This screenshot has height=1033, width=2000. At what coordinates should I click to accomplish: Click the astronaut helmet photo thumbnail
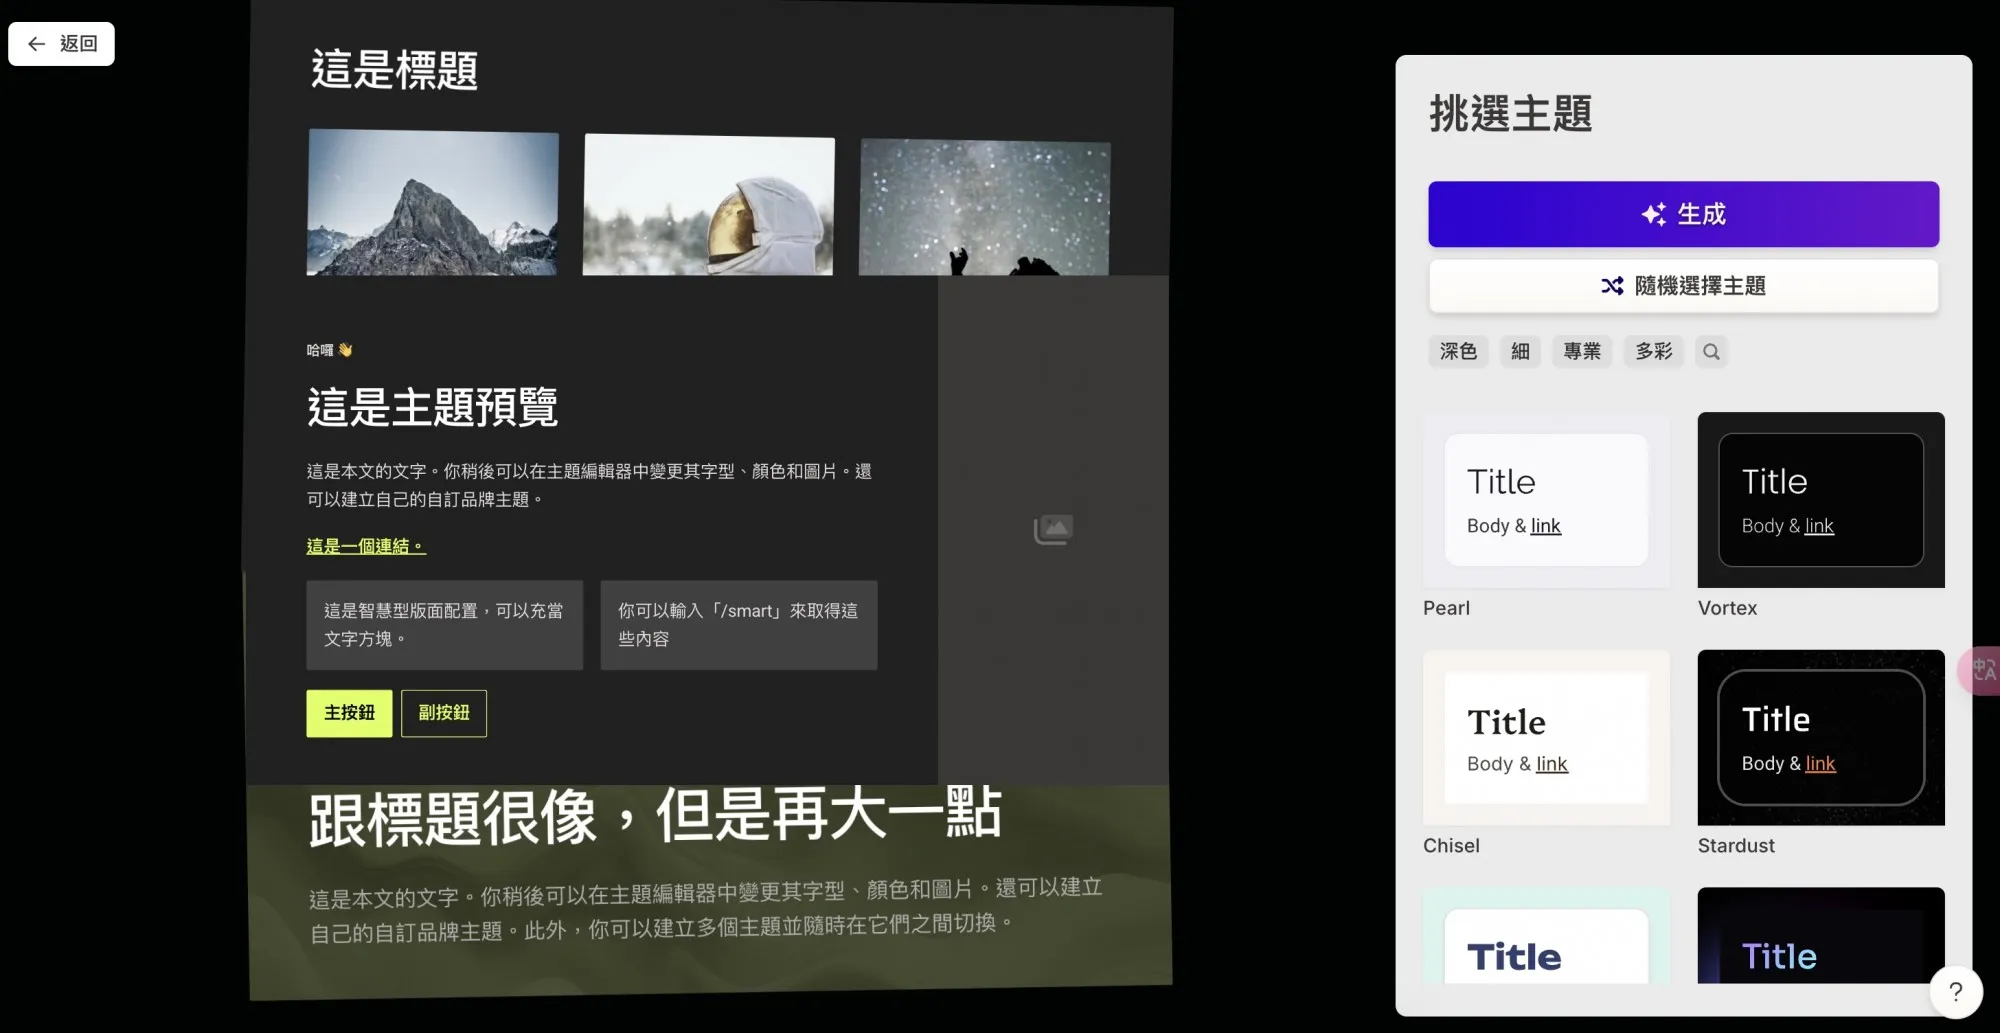click(x=708, y=205)
